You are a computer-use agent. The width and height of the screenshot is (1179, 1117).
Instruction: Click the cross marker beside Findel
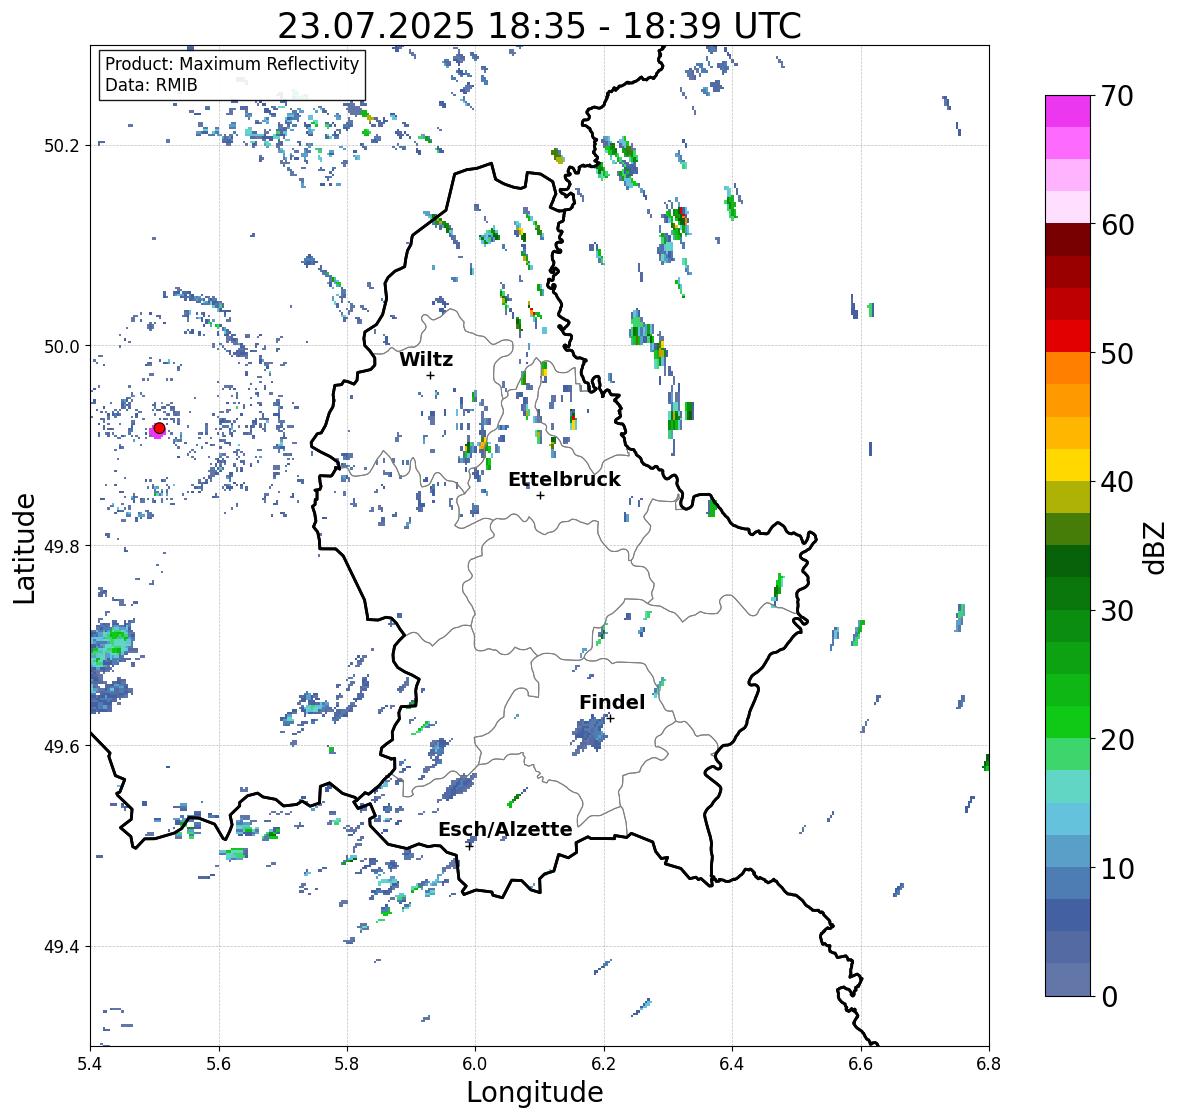coord(610,719)
